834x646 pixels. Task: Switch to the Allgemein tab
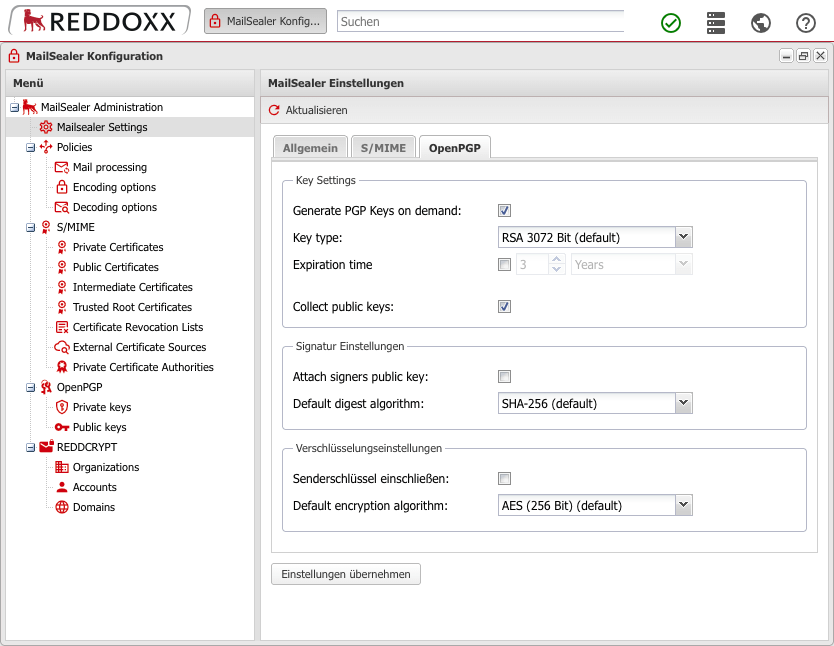tap(310, 147)
